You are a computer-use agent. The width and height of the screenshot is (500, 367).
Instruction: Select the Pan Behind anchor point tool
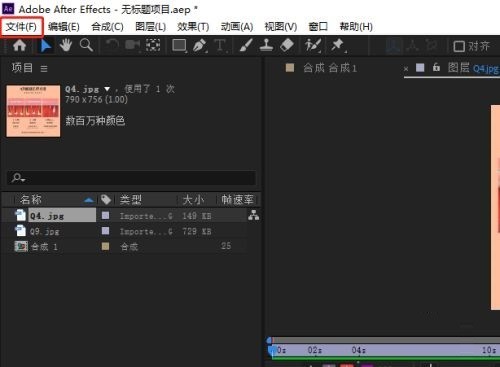153,45
